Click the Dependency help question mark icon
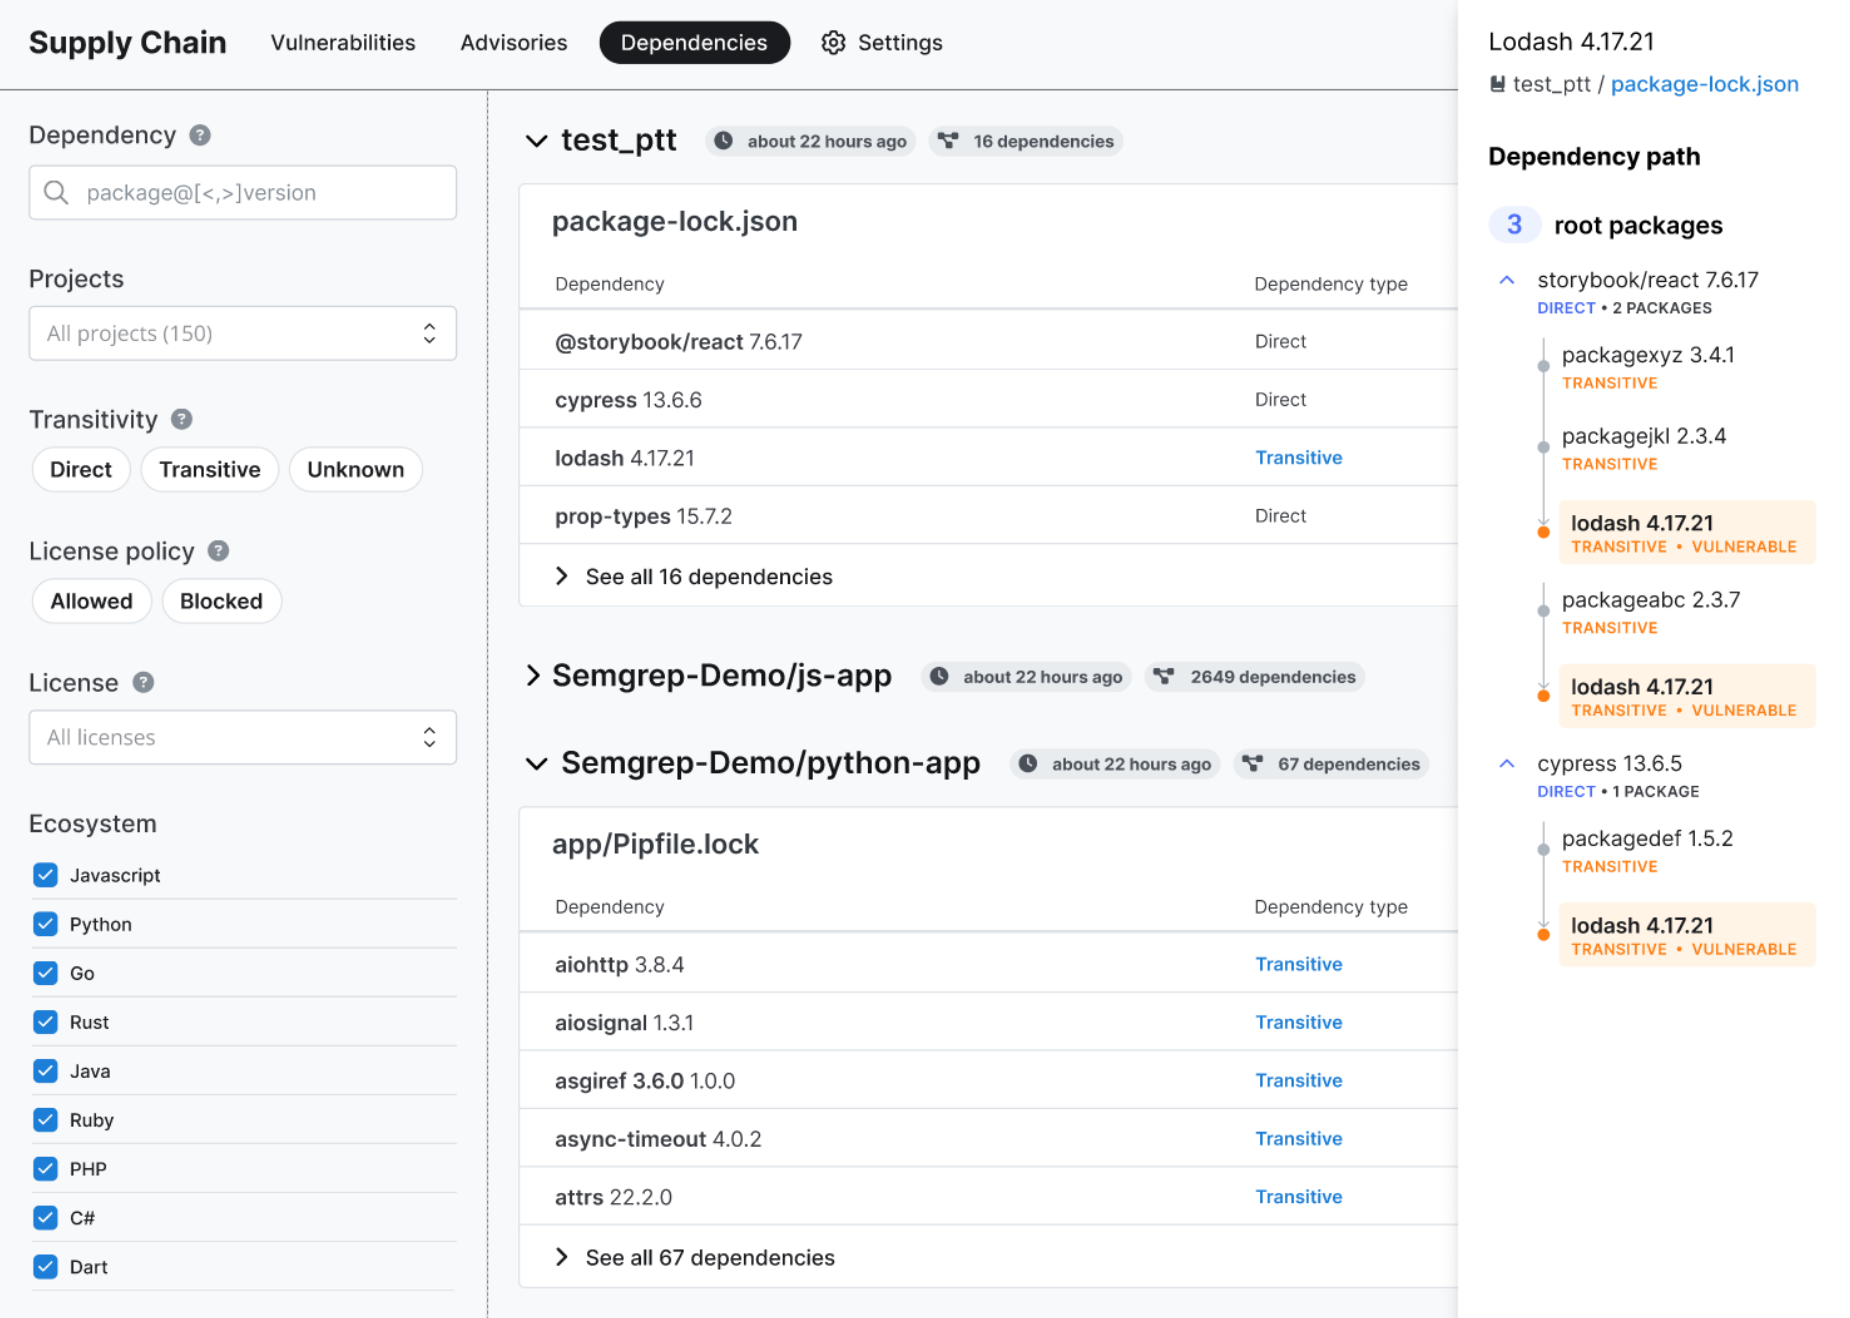1850x1318 pixels. coord(200,135)
